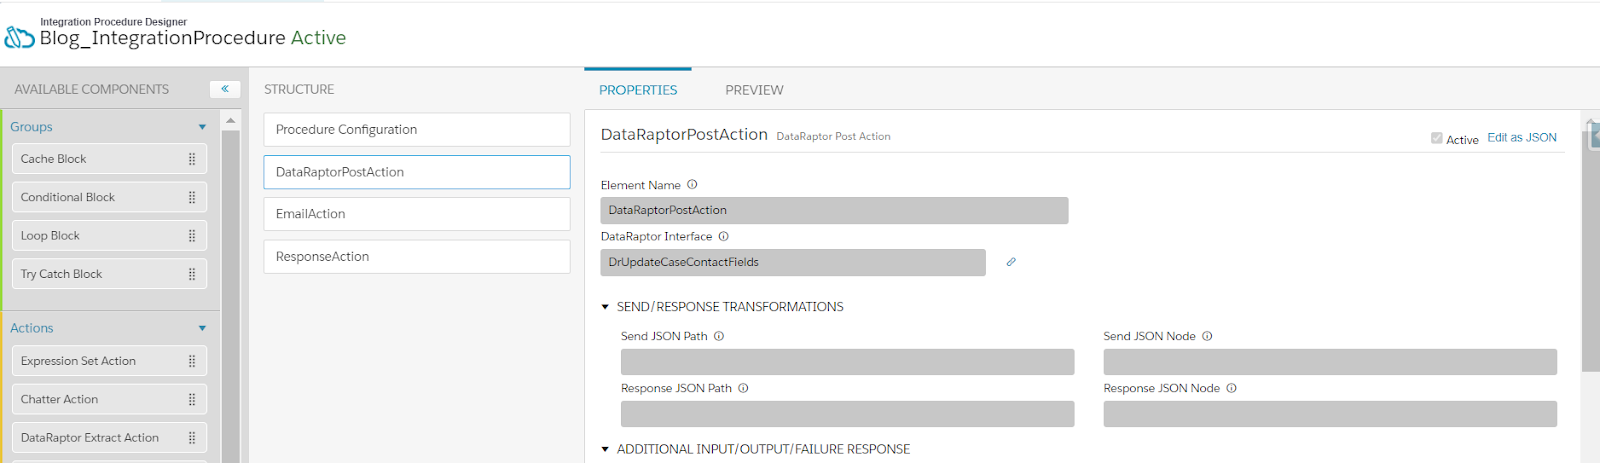Collapse the Actions section
This screenshot has width=1600, height=463.
[202, 328]
